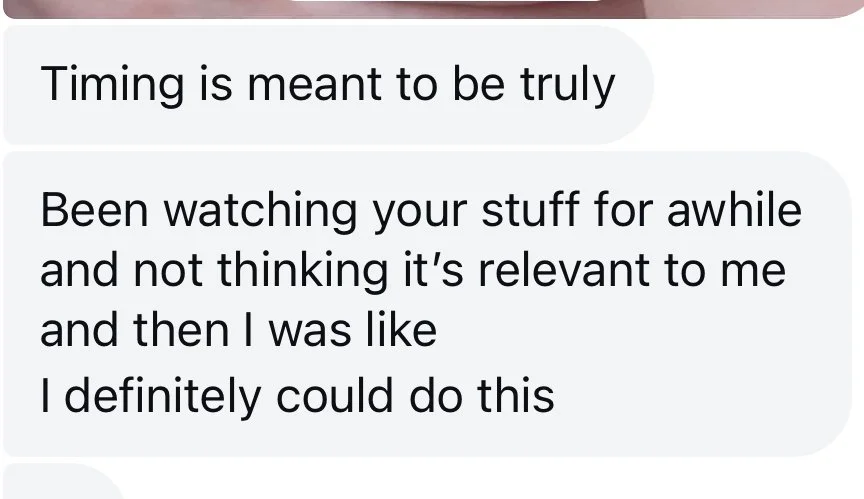Click the word 'truly' in the first message
864x499 pixels.
pos(567,85)
